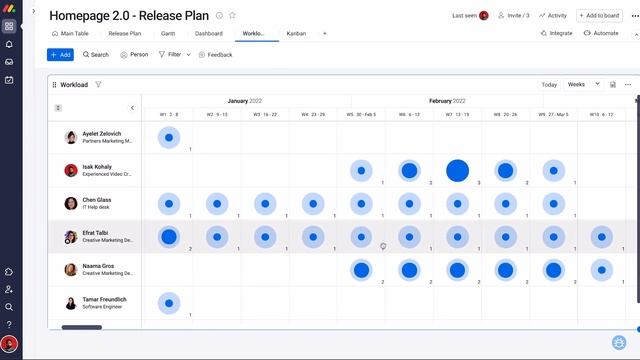Open the Weeks timescale dropdown
This screenshot has width=640, height=360.
[584, 84]
